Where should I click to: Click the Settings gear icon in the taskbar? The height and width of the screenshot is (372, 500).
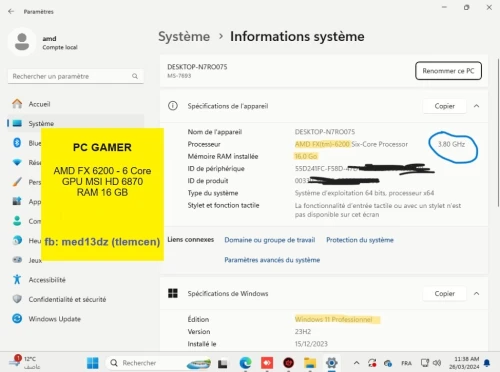[332, 363]
